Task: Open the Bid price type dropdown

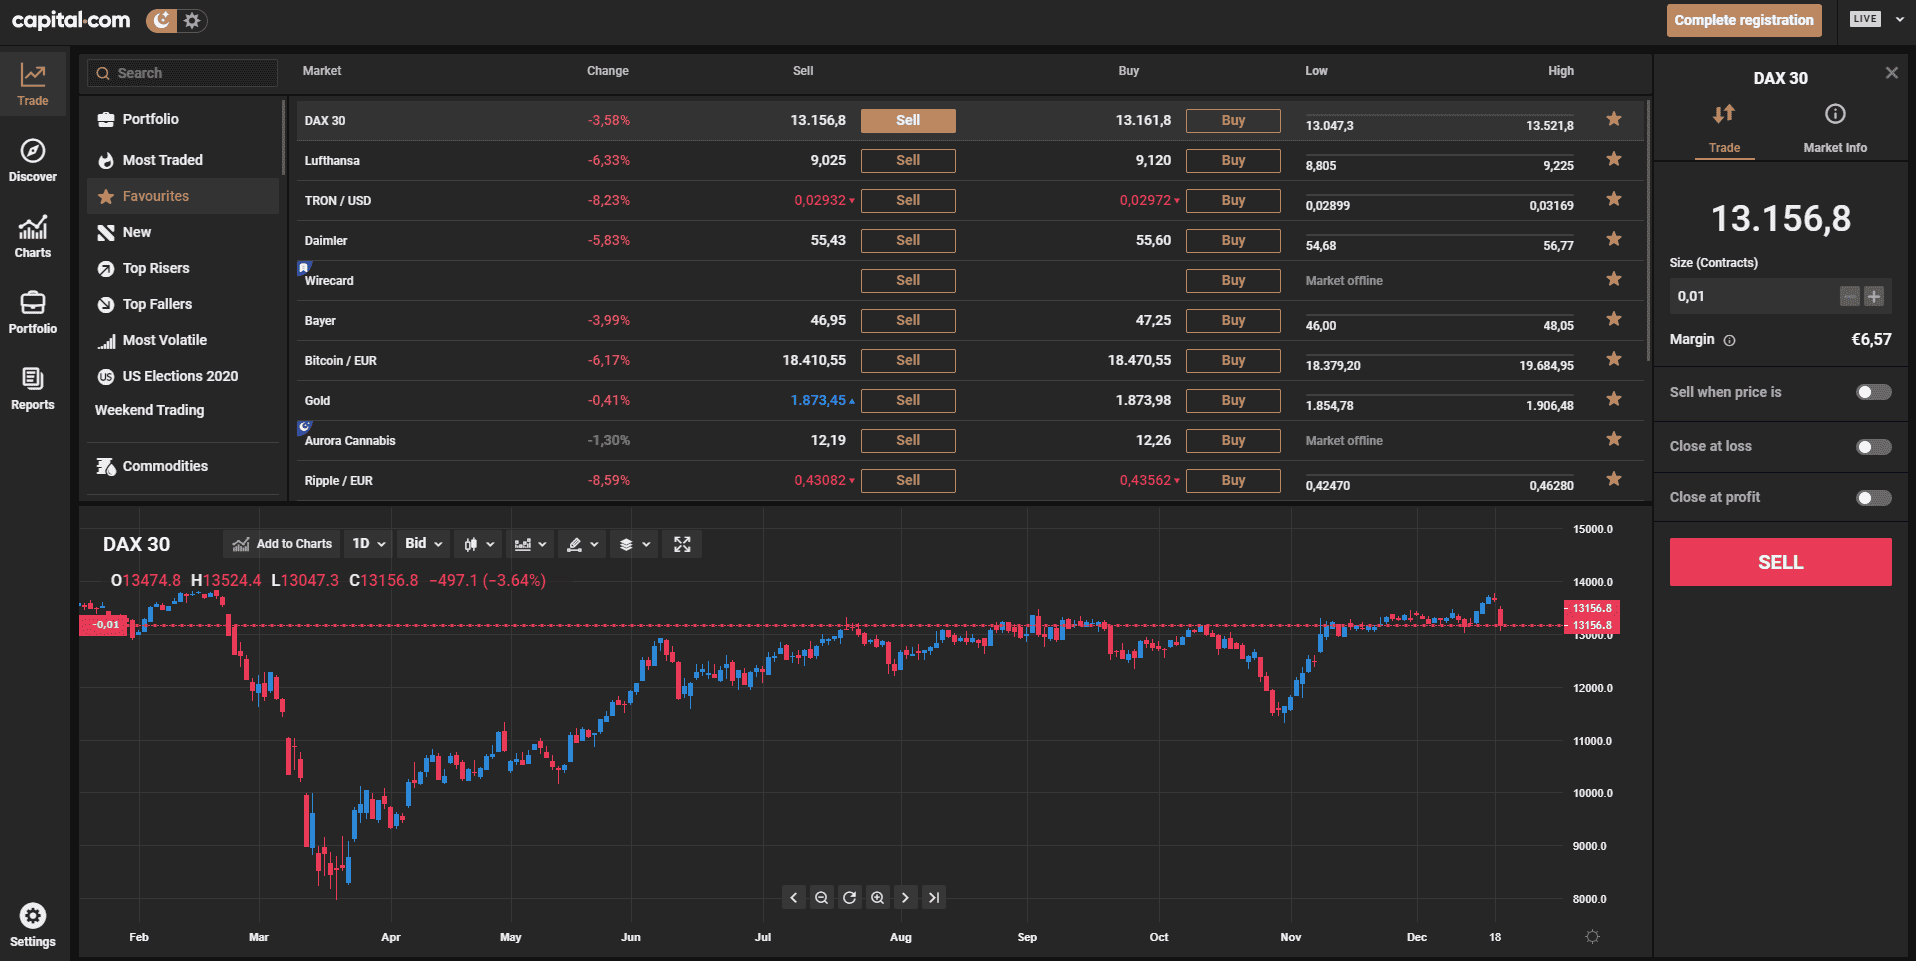Action: pos(423,544)
